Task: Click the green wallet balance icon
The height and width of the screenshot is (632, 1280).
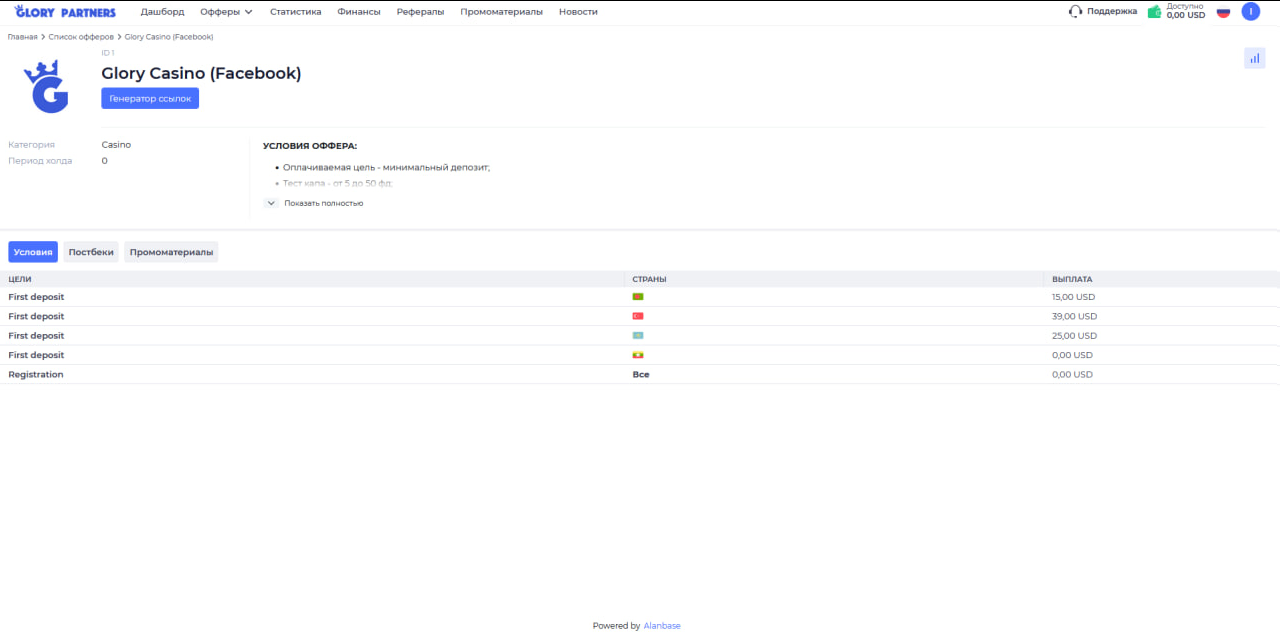Action: (1154, 12)
